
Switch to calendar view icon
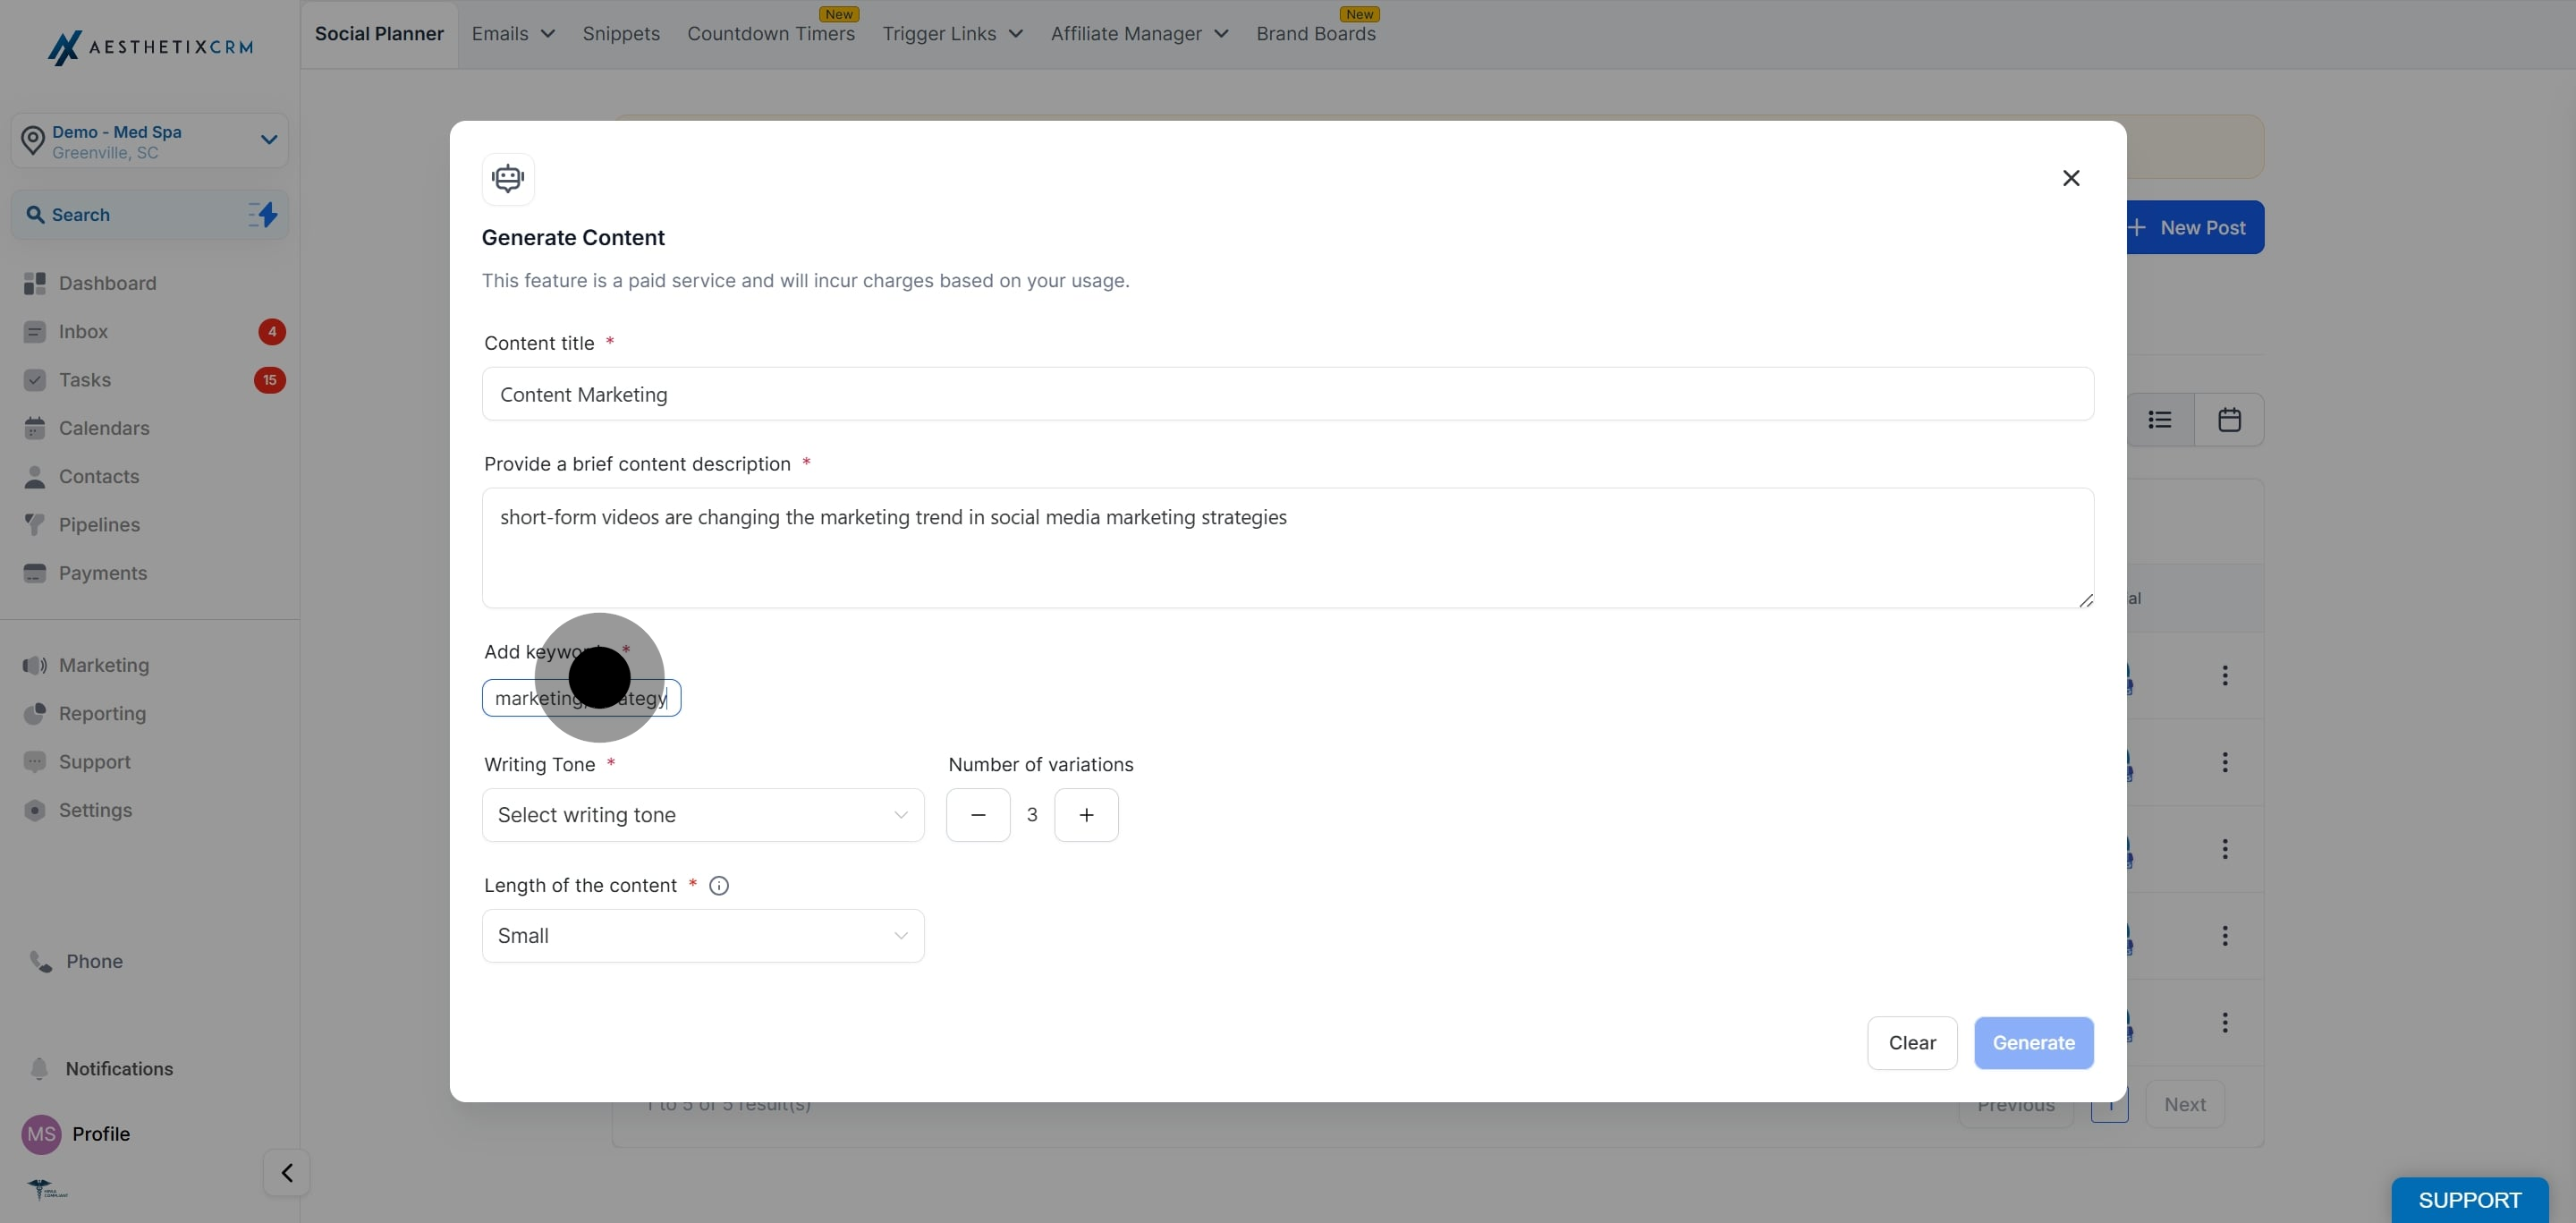pos(2229,420)
